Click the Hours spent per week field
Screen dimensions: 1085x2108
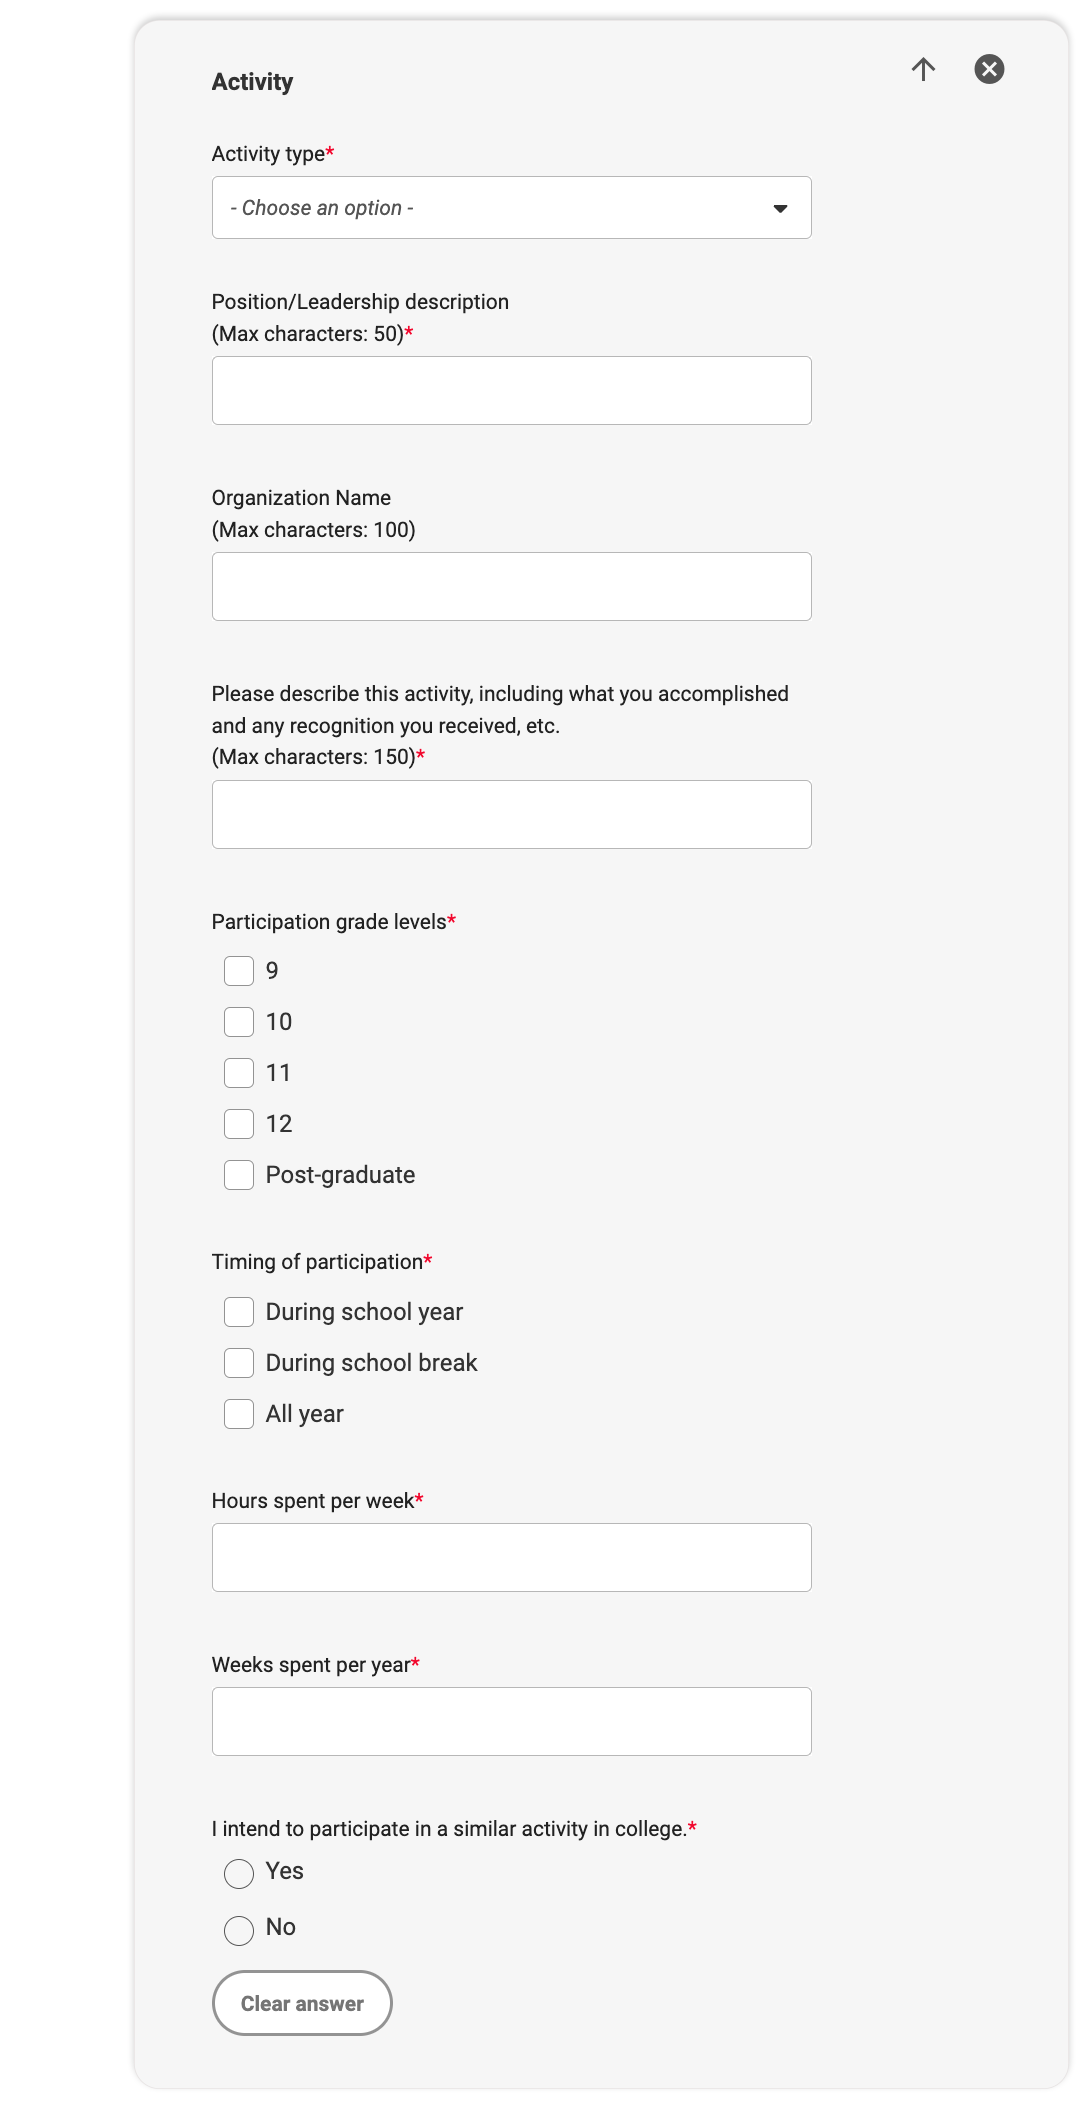511,1558
